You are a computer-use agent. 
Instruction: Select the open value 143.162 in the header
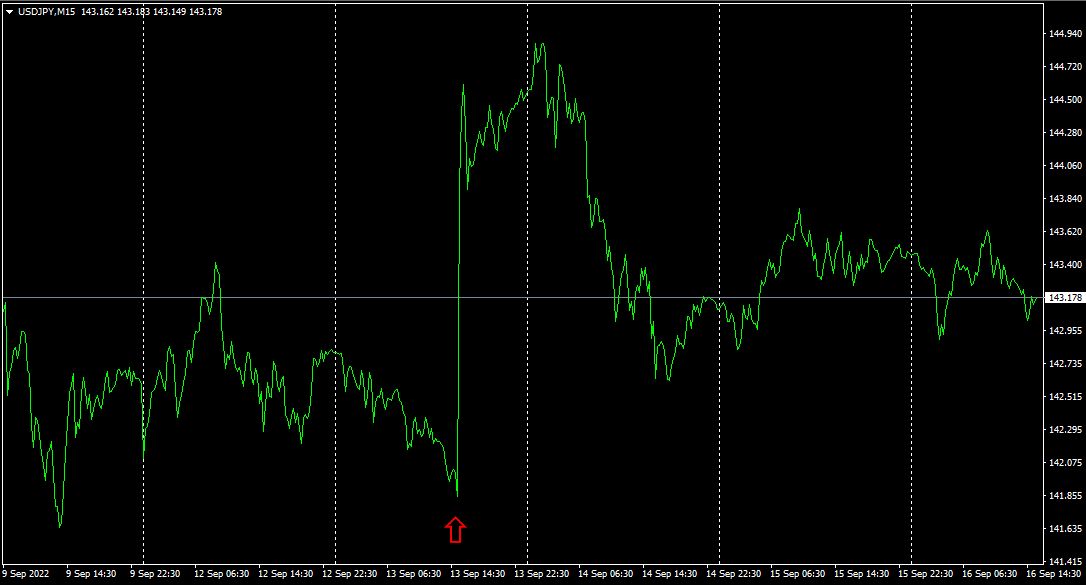point(97,12)
